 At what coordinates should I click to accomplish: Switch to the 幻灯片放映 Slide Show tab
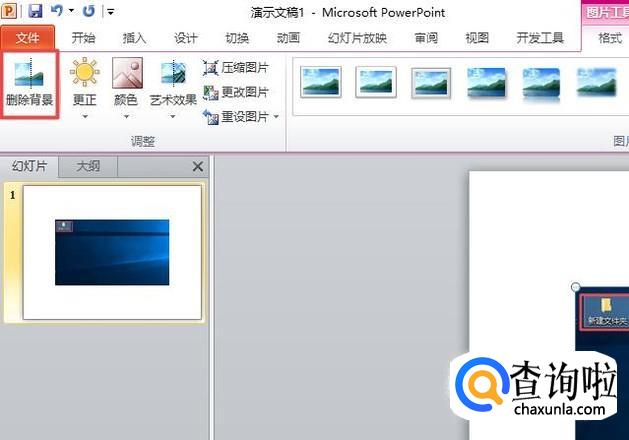coord(357,38)
